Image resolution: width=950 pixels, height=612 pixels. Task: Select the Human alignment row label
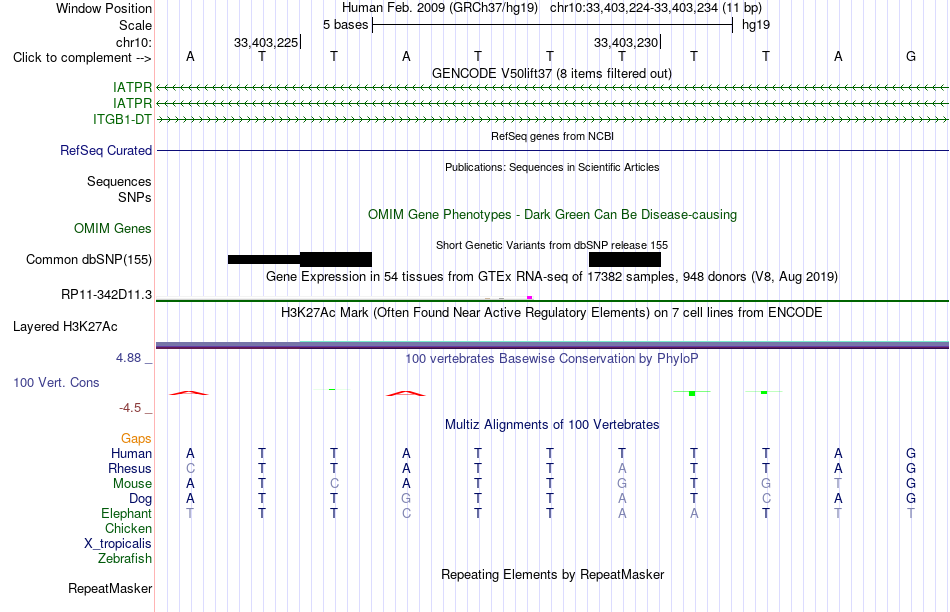tap(131, 454)
